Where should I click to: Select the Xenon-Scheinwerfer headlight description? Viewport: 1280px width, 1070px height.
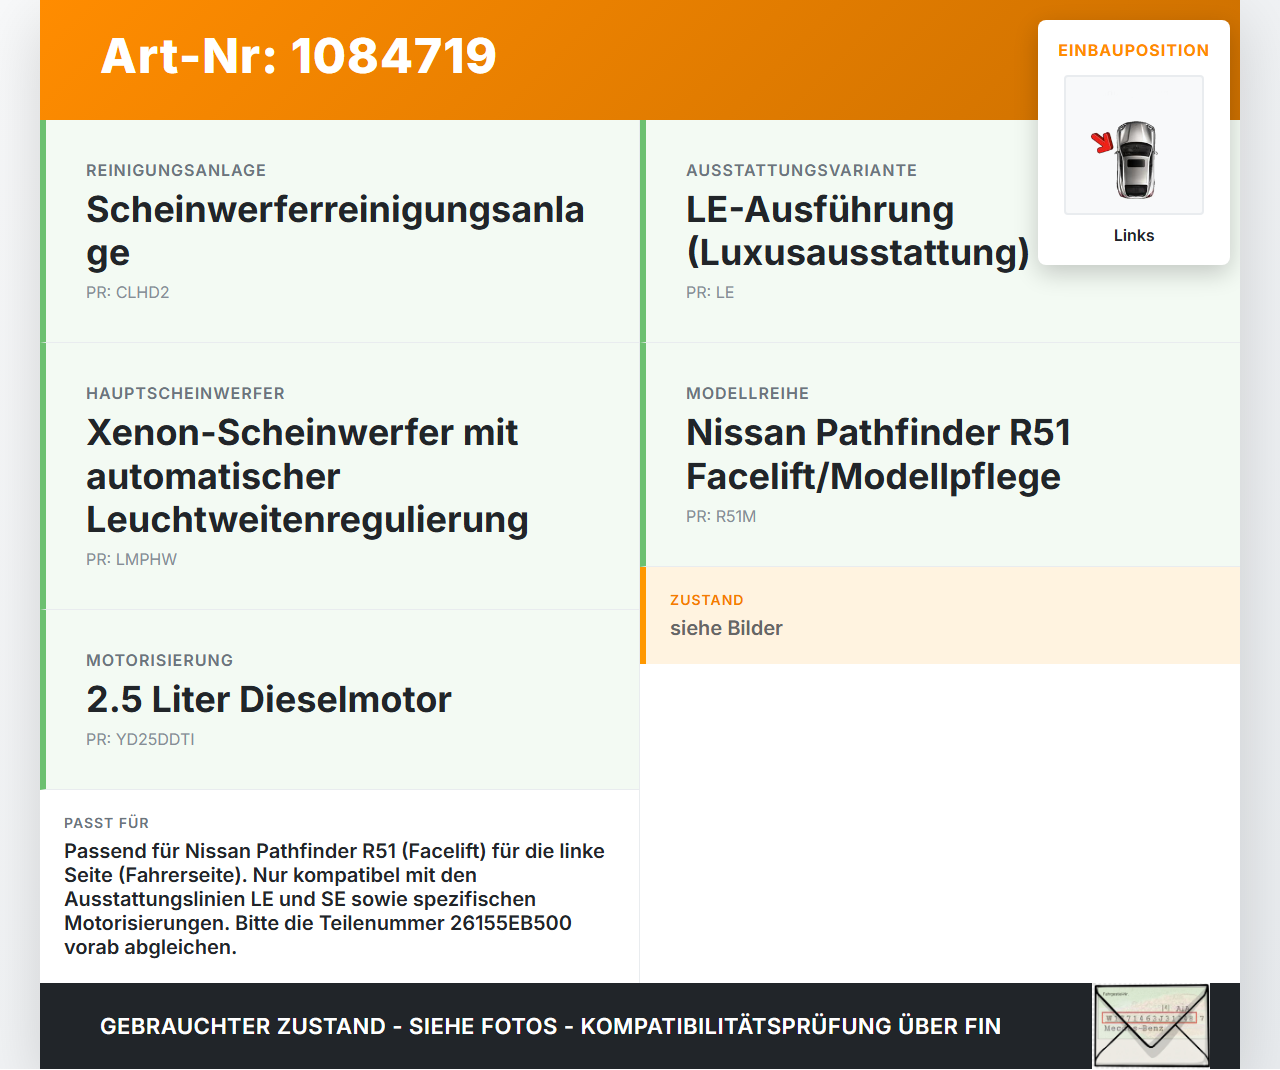pos(307,476)
